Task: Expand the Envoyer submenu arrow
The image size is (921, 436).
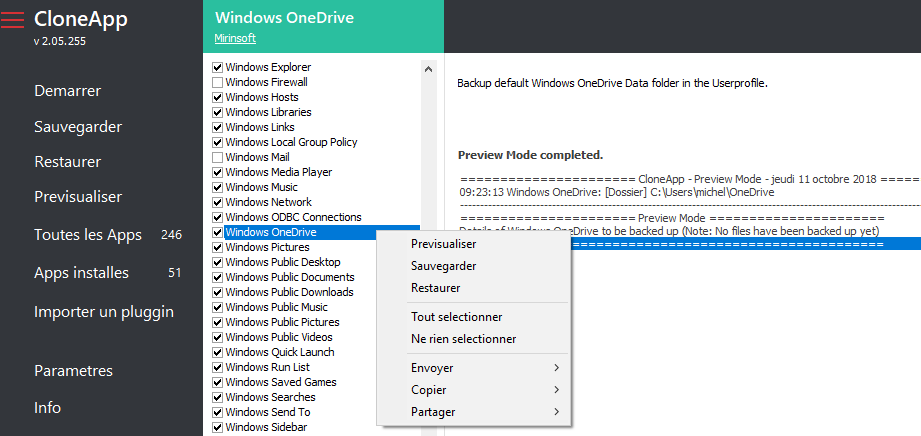Action: (556, 368)
